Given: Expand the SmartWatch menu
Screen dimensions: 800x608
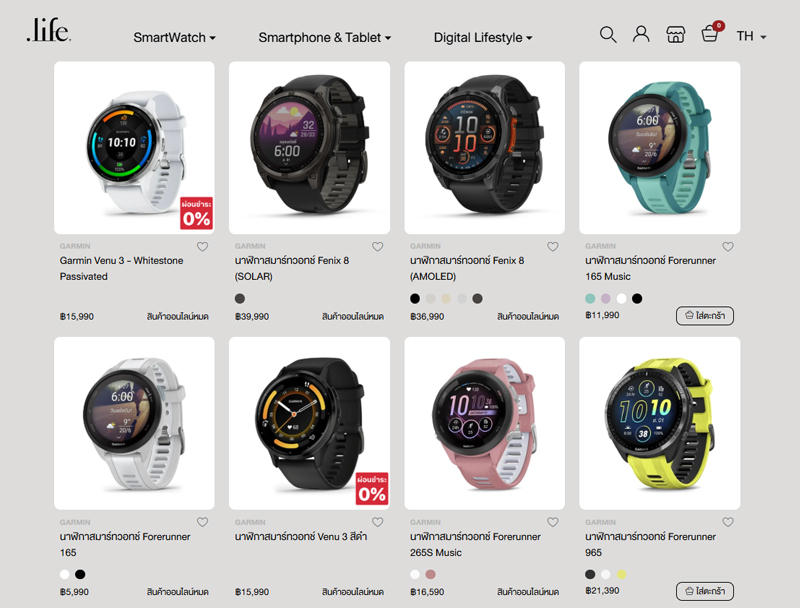Looking at the screenshot, I should [x=174, y=38].
